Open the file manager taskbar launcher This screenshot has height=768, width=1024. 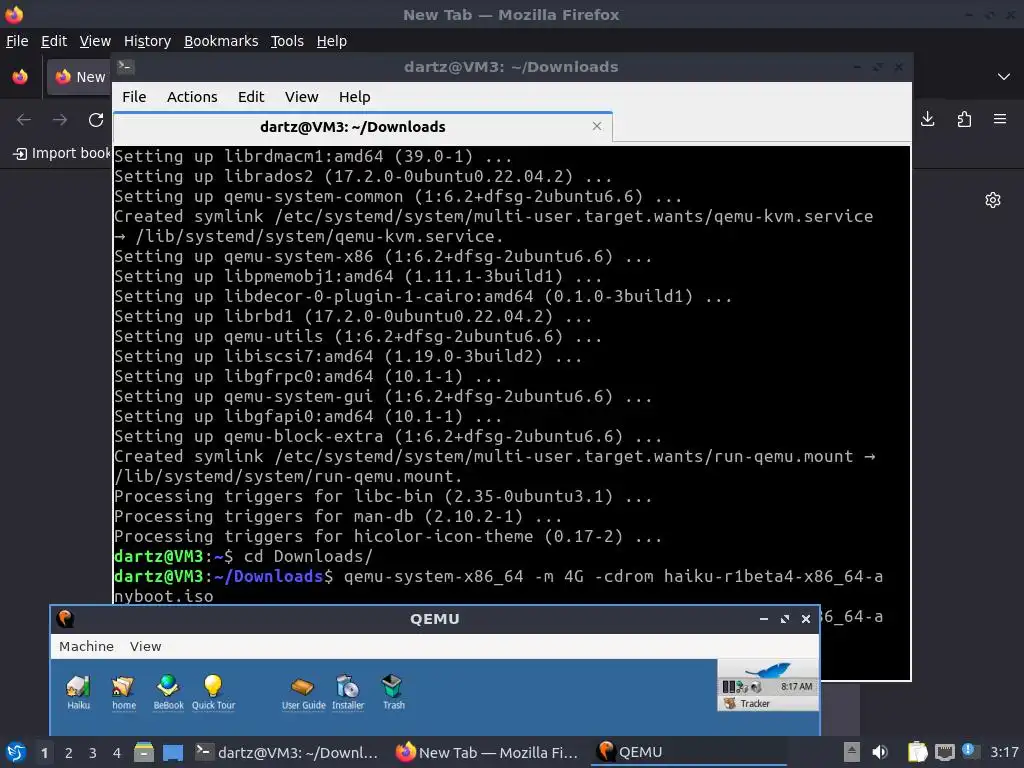pos(144,752)
